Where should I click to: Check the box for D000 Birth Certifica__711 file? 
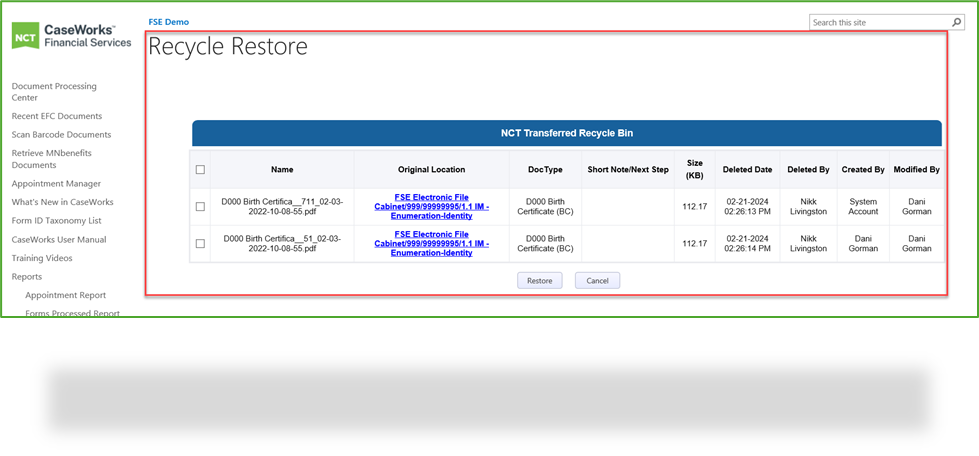pyautogui.click(x=200, y=207)
